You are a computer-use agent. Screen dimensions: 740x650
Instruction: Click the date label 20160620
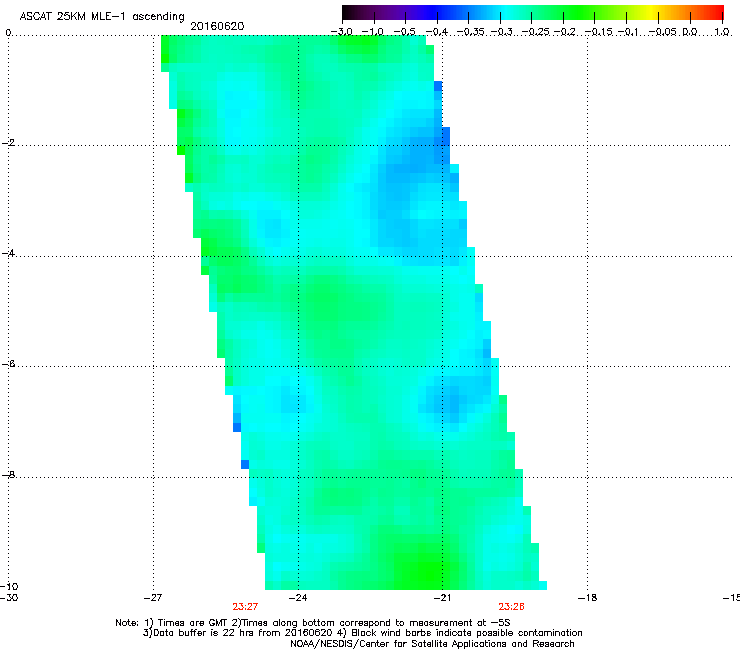point(217,26)
